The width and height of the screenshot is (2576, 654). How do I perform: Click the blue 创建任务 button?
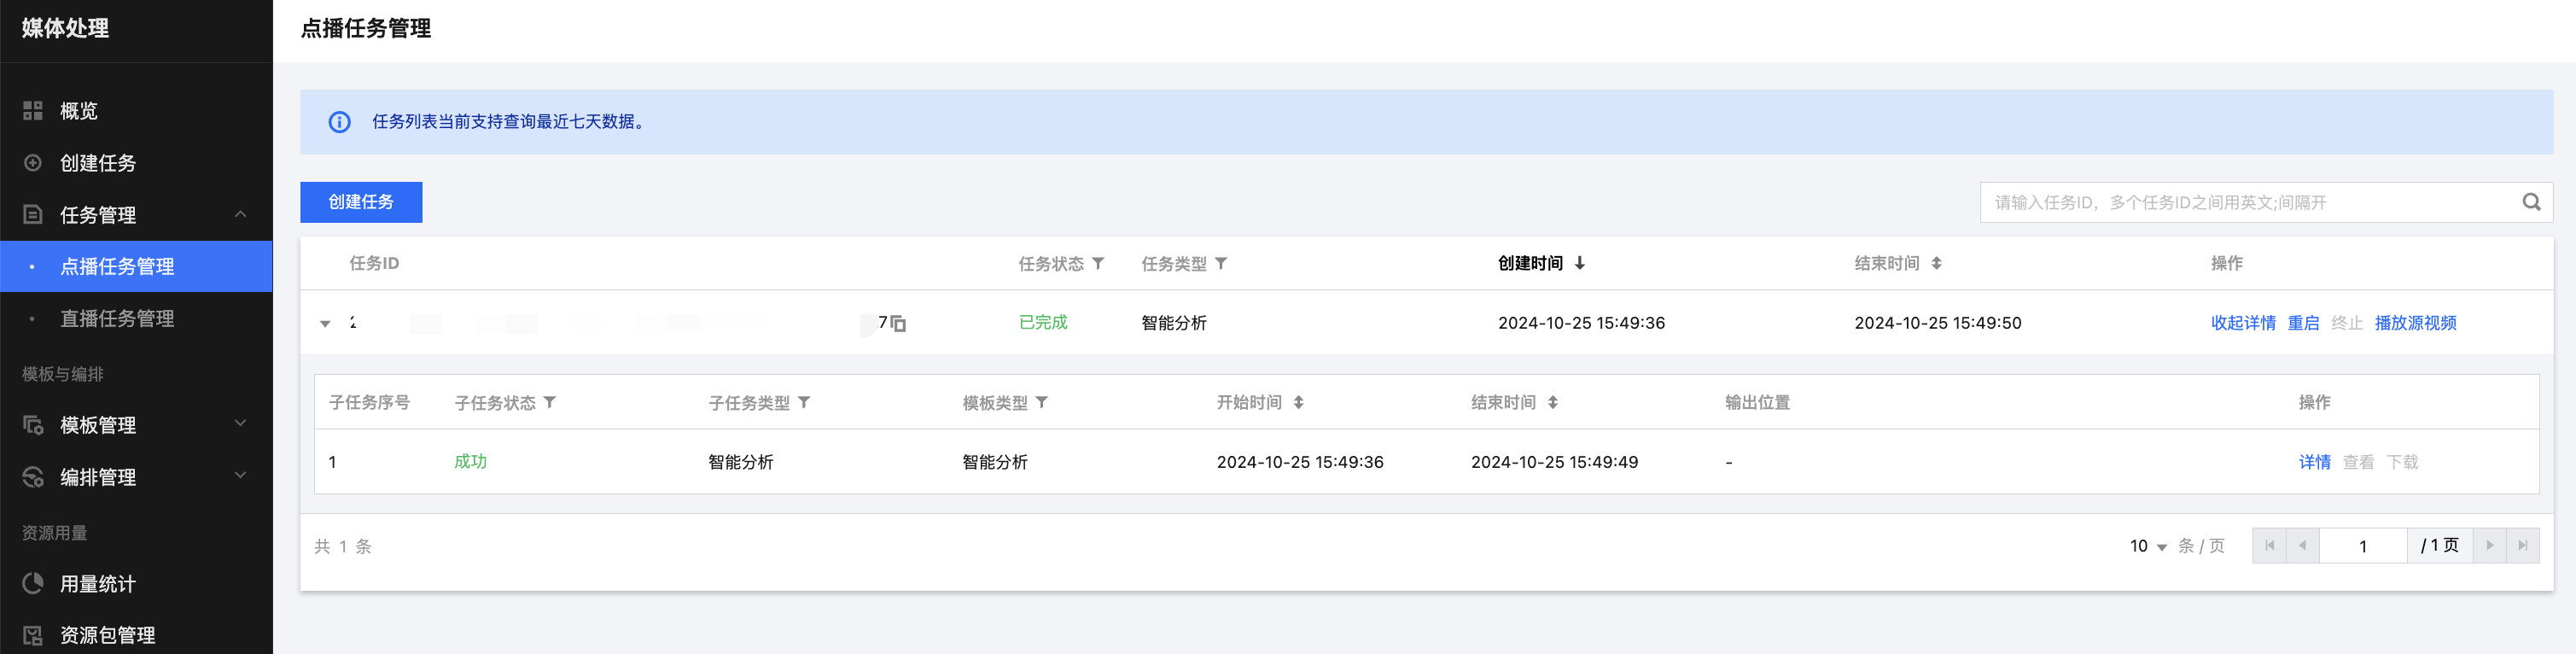pyautogui.click(x=361, y=202)
